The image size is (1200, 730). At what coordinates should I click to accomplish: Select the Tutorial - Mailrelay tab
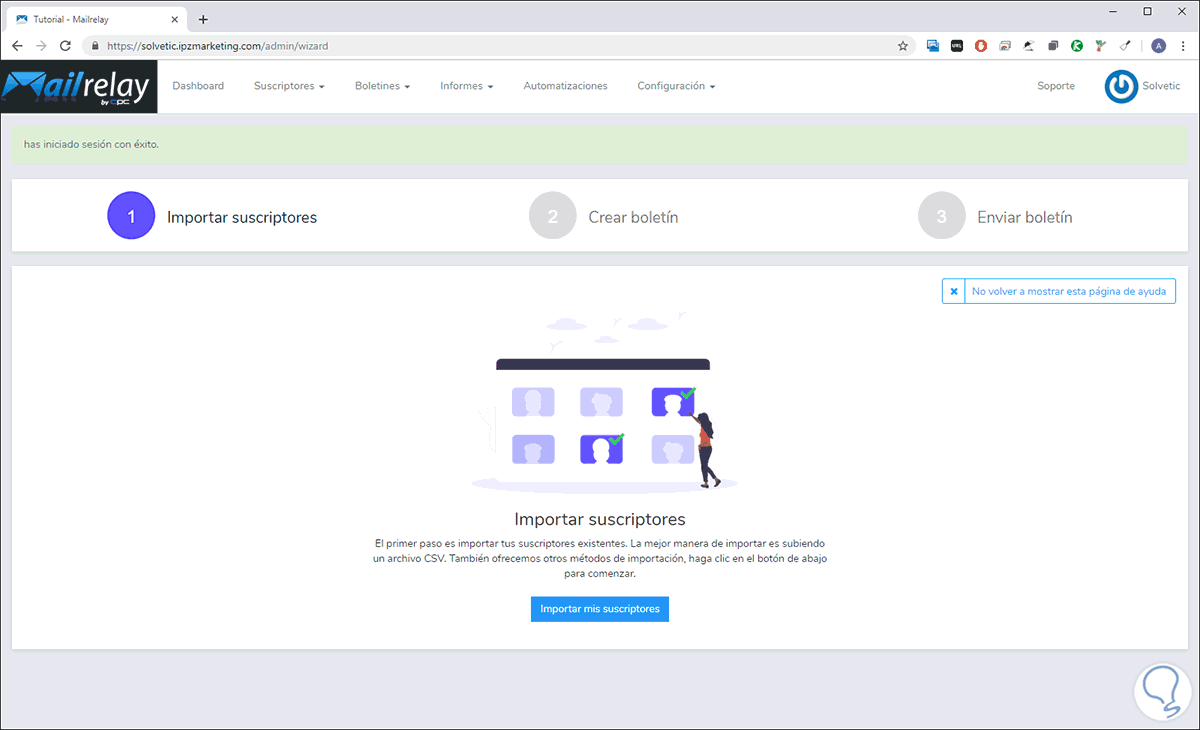click(x=99, y=19)
